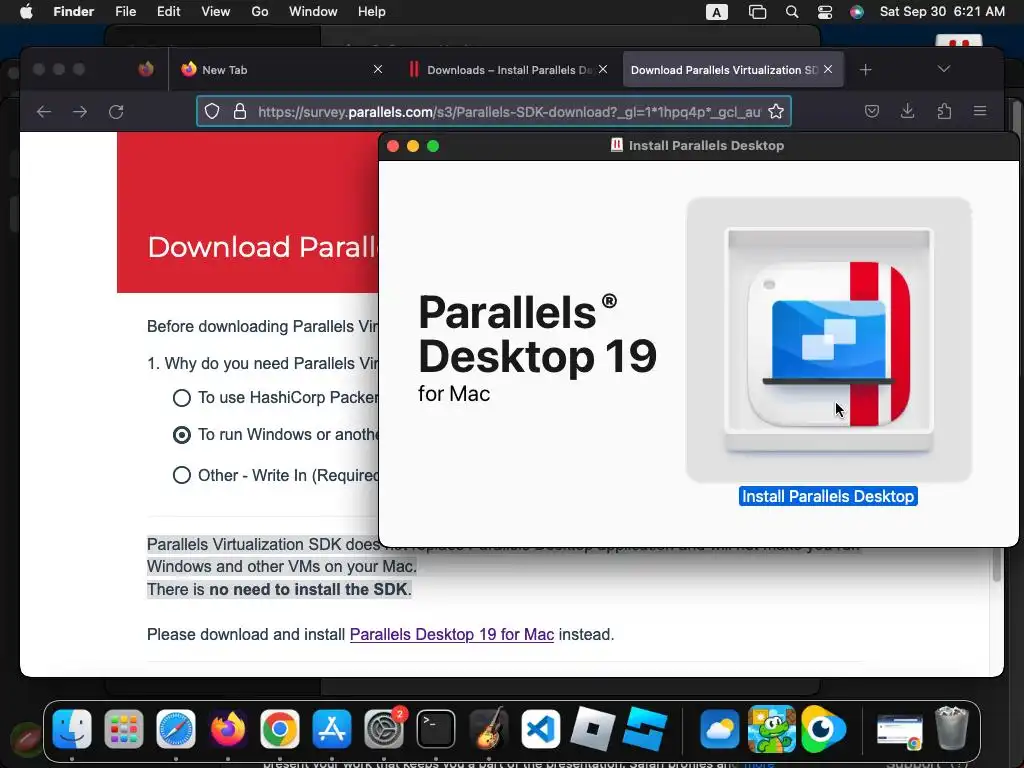Open date and time in menu bar
This screenshot has height=768, width=1024.
click(942, 12)
